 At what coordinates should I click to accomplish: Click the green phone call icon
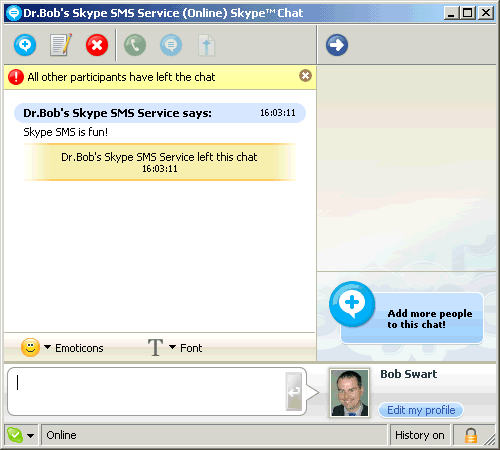[135, 45]
